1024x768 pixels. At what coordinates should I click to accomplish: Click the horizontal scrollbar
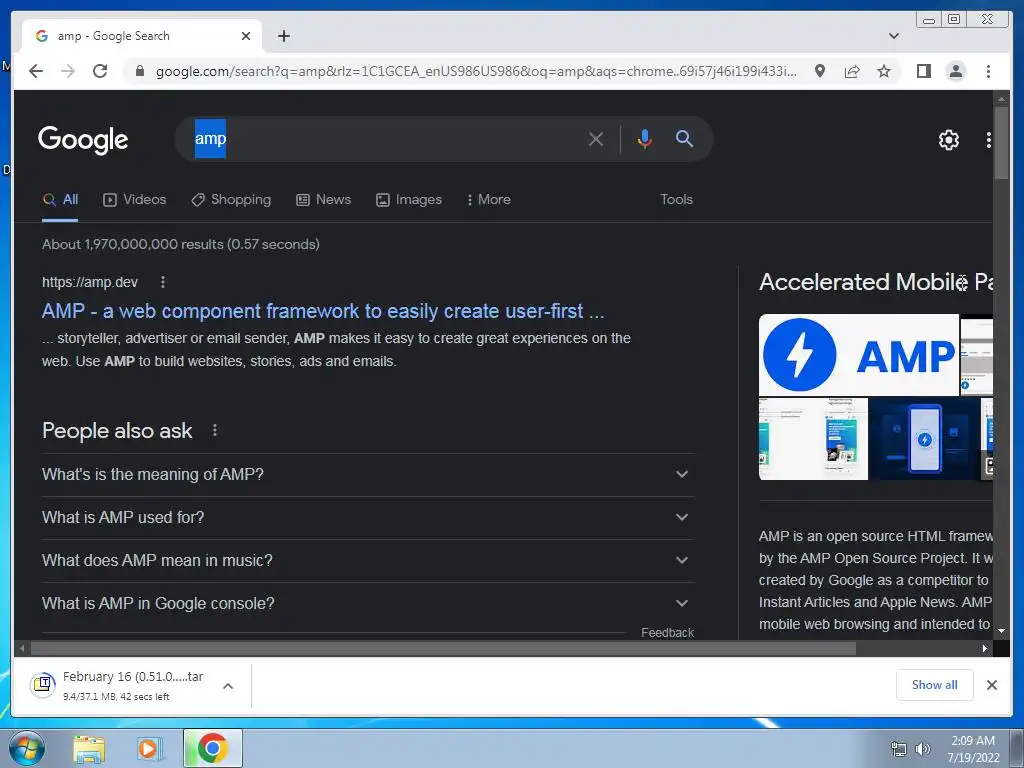click(x=443, y=648)
